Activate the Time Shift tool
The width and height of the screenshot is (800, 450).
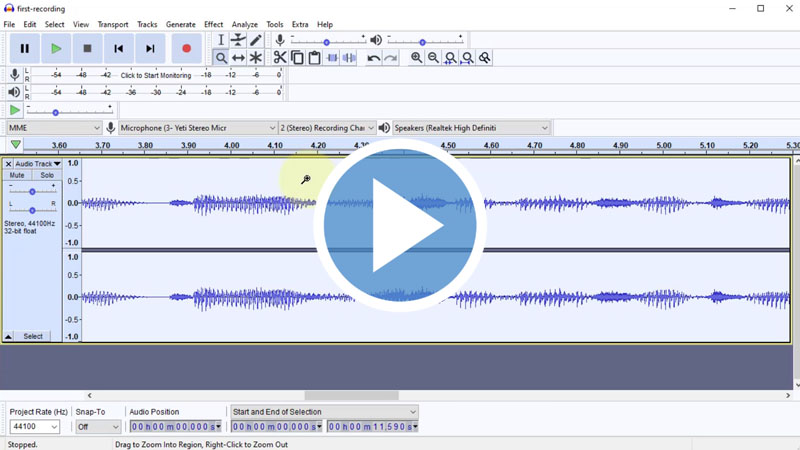(238, 58)
